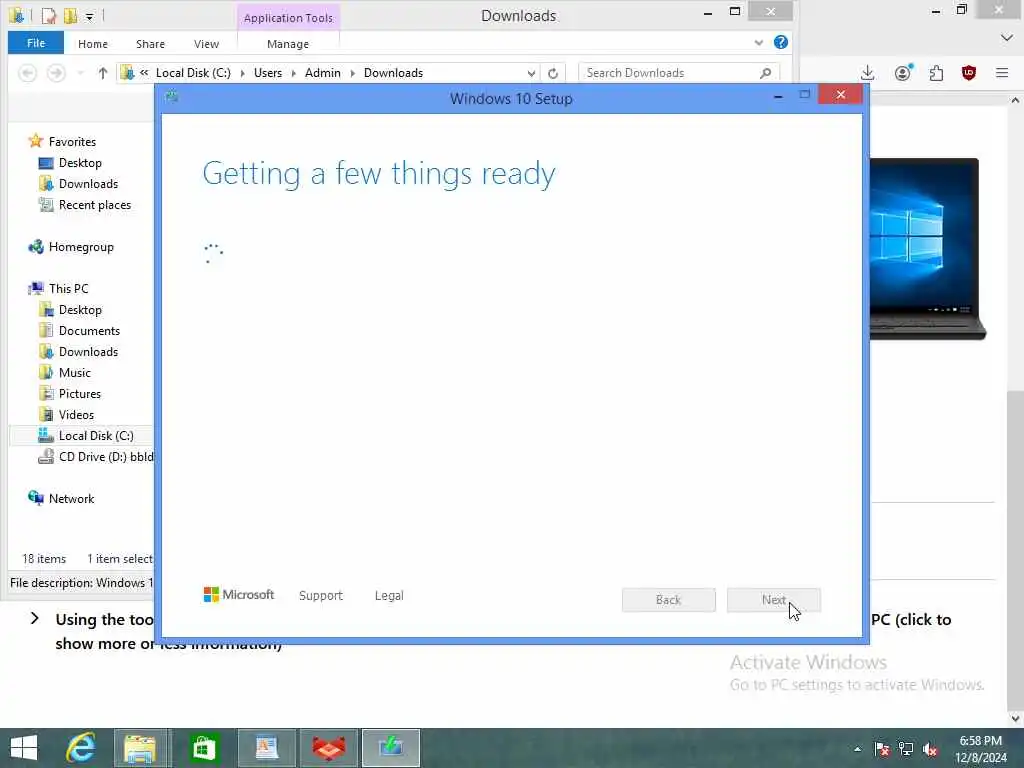
Task: Switch to the View ribbon tab
Action: pyautogui.click(x=206, y=44)
